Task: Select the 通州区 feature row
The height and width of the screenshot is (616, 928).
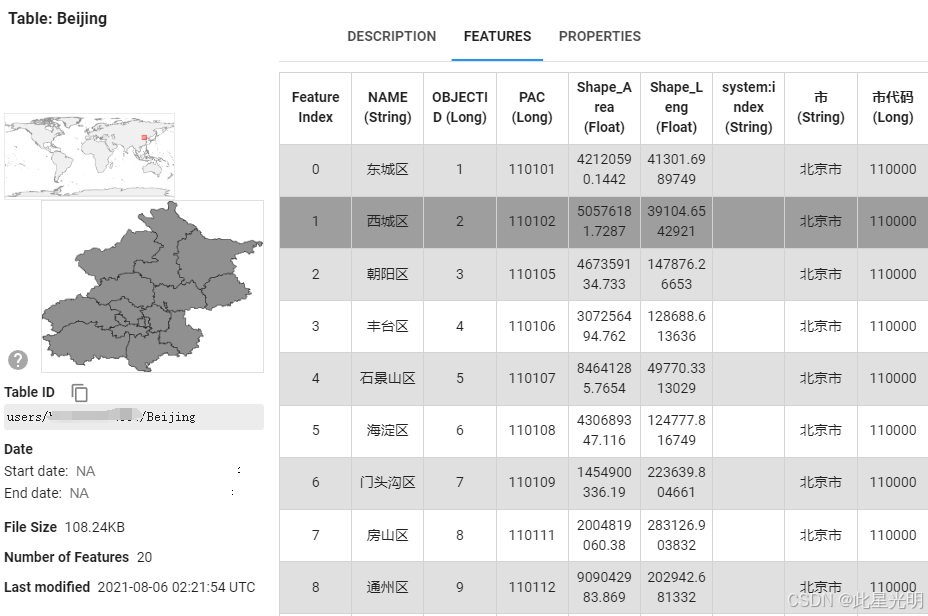Action: [604, 588]
